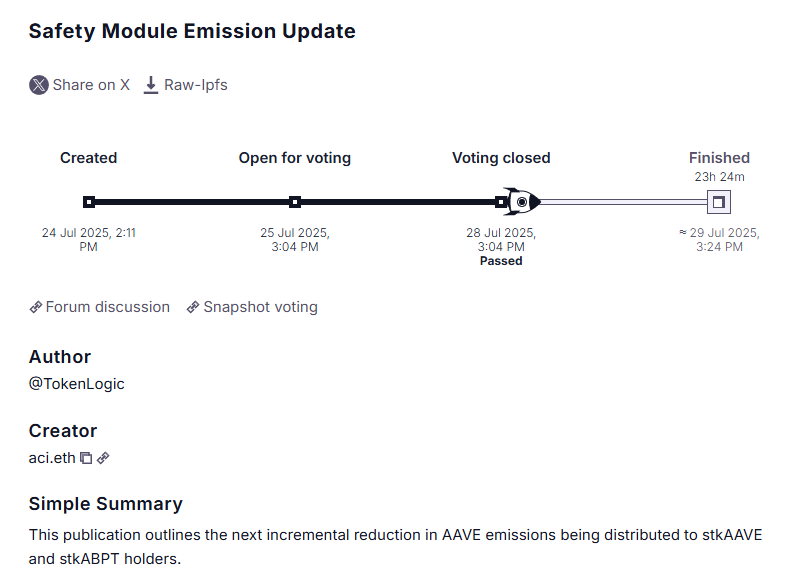Click the 23h 24m remaining time label

(719, 177)
